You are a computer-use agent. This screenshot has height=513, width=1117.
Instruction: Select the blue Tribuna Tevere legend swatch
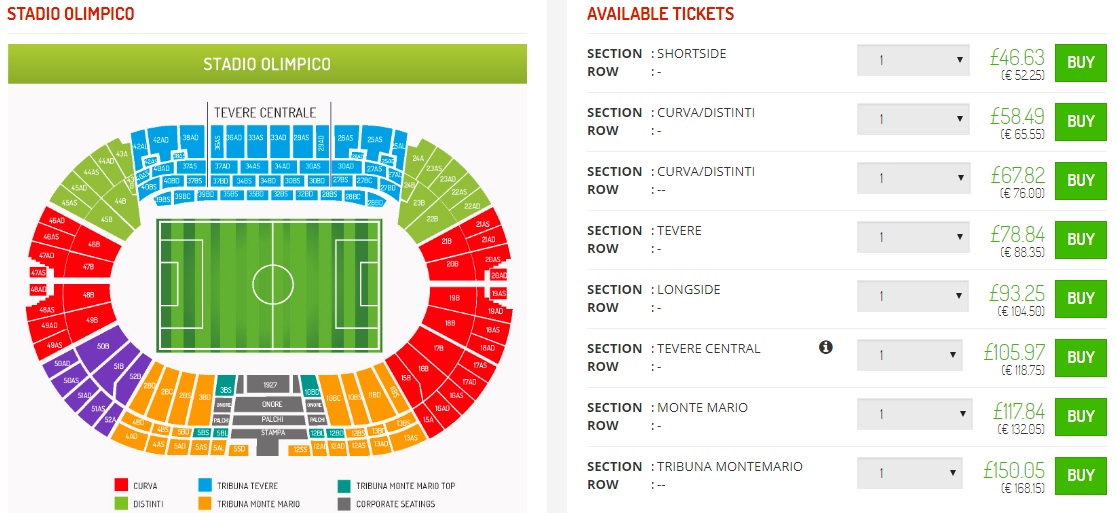(x=207, y=486)
